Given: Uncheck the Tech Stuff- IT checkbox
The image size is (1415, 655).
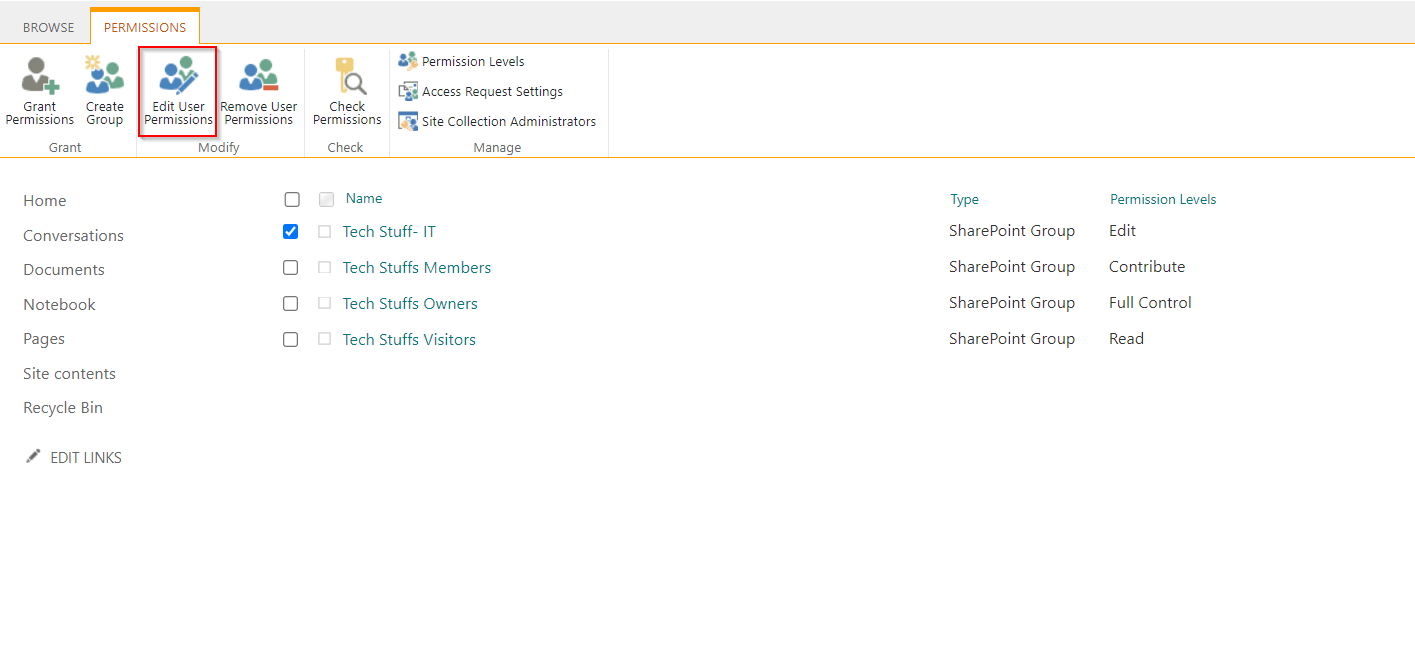Looking at the screenshot, I should [x=290, y=231].
